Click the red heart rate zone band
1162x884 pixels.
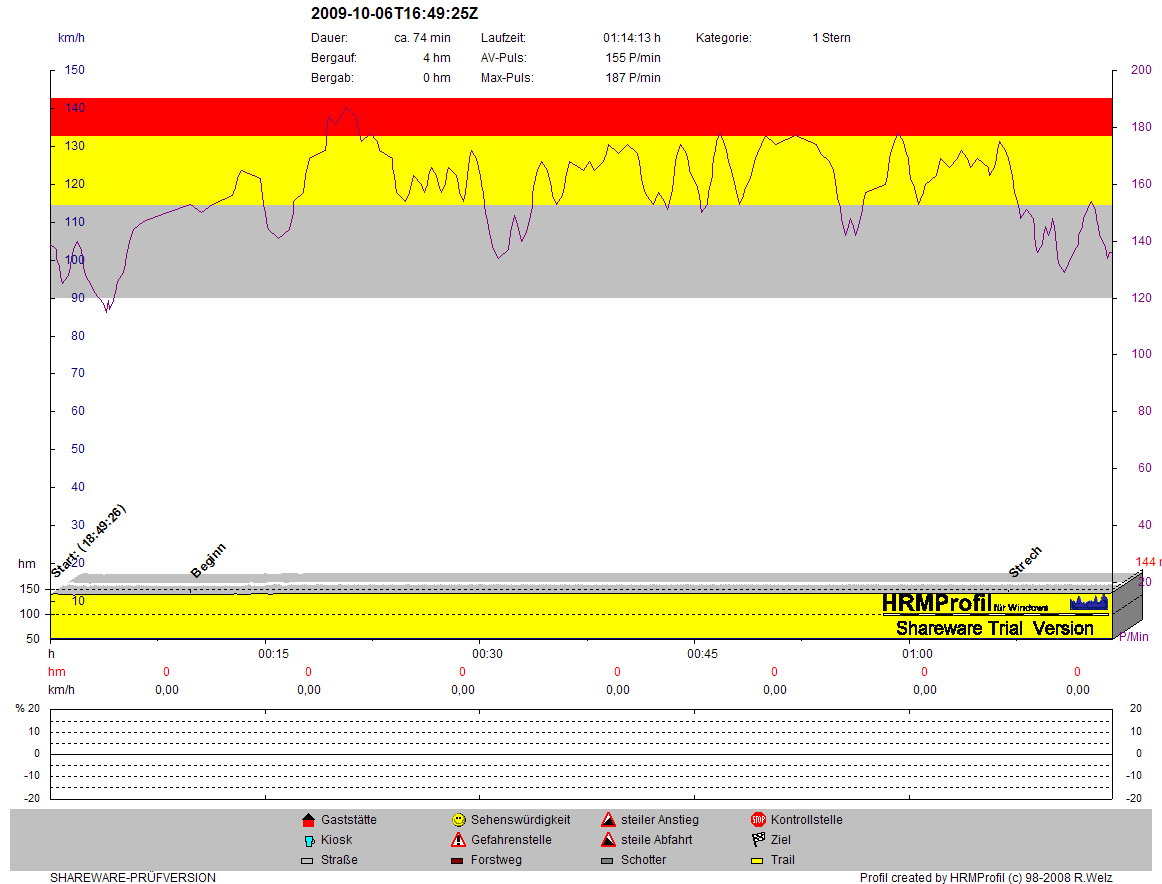point(580,116)
